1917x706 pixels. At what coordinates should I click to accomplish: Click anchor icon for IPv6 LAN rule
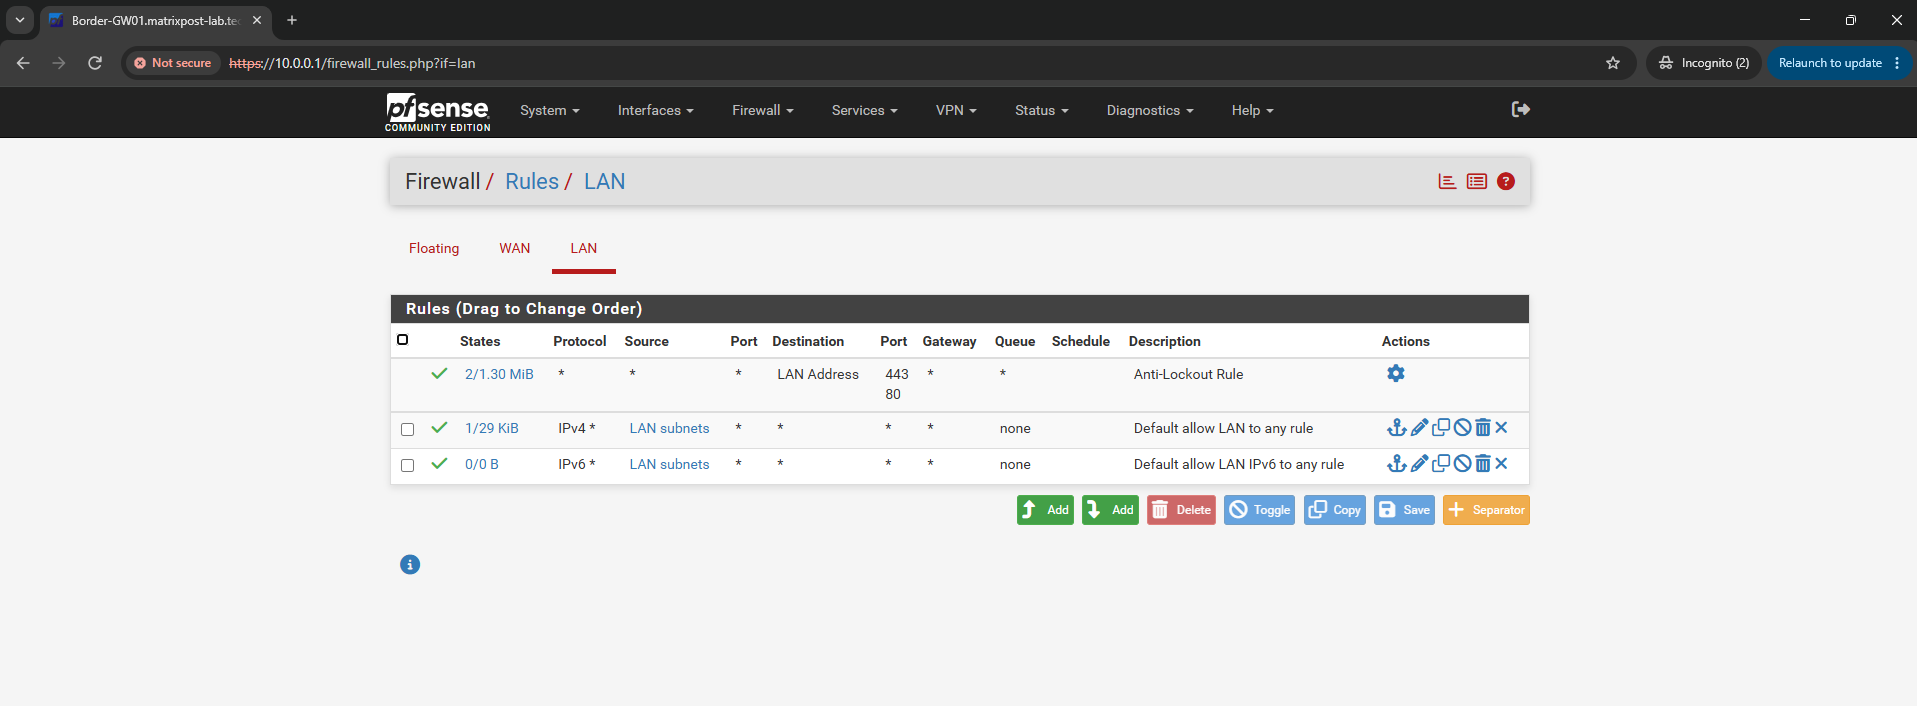pos(1397,464)
